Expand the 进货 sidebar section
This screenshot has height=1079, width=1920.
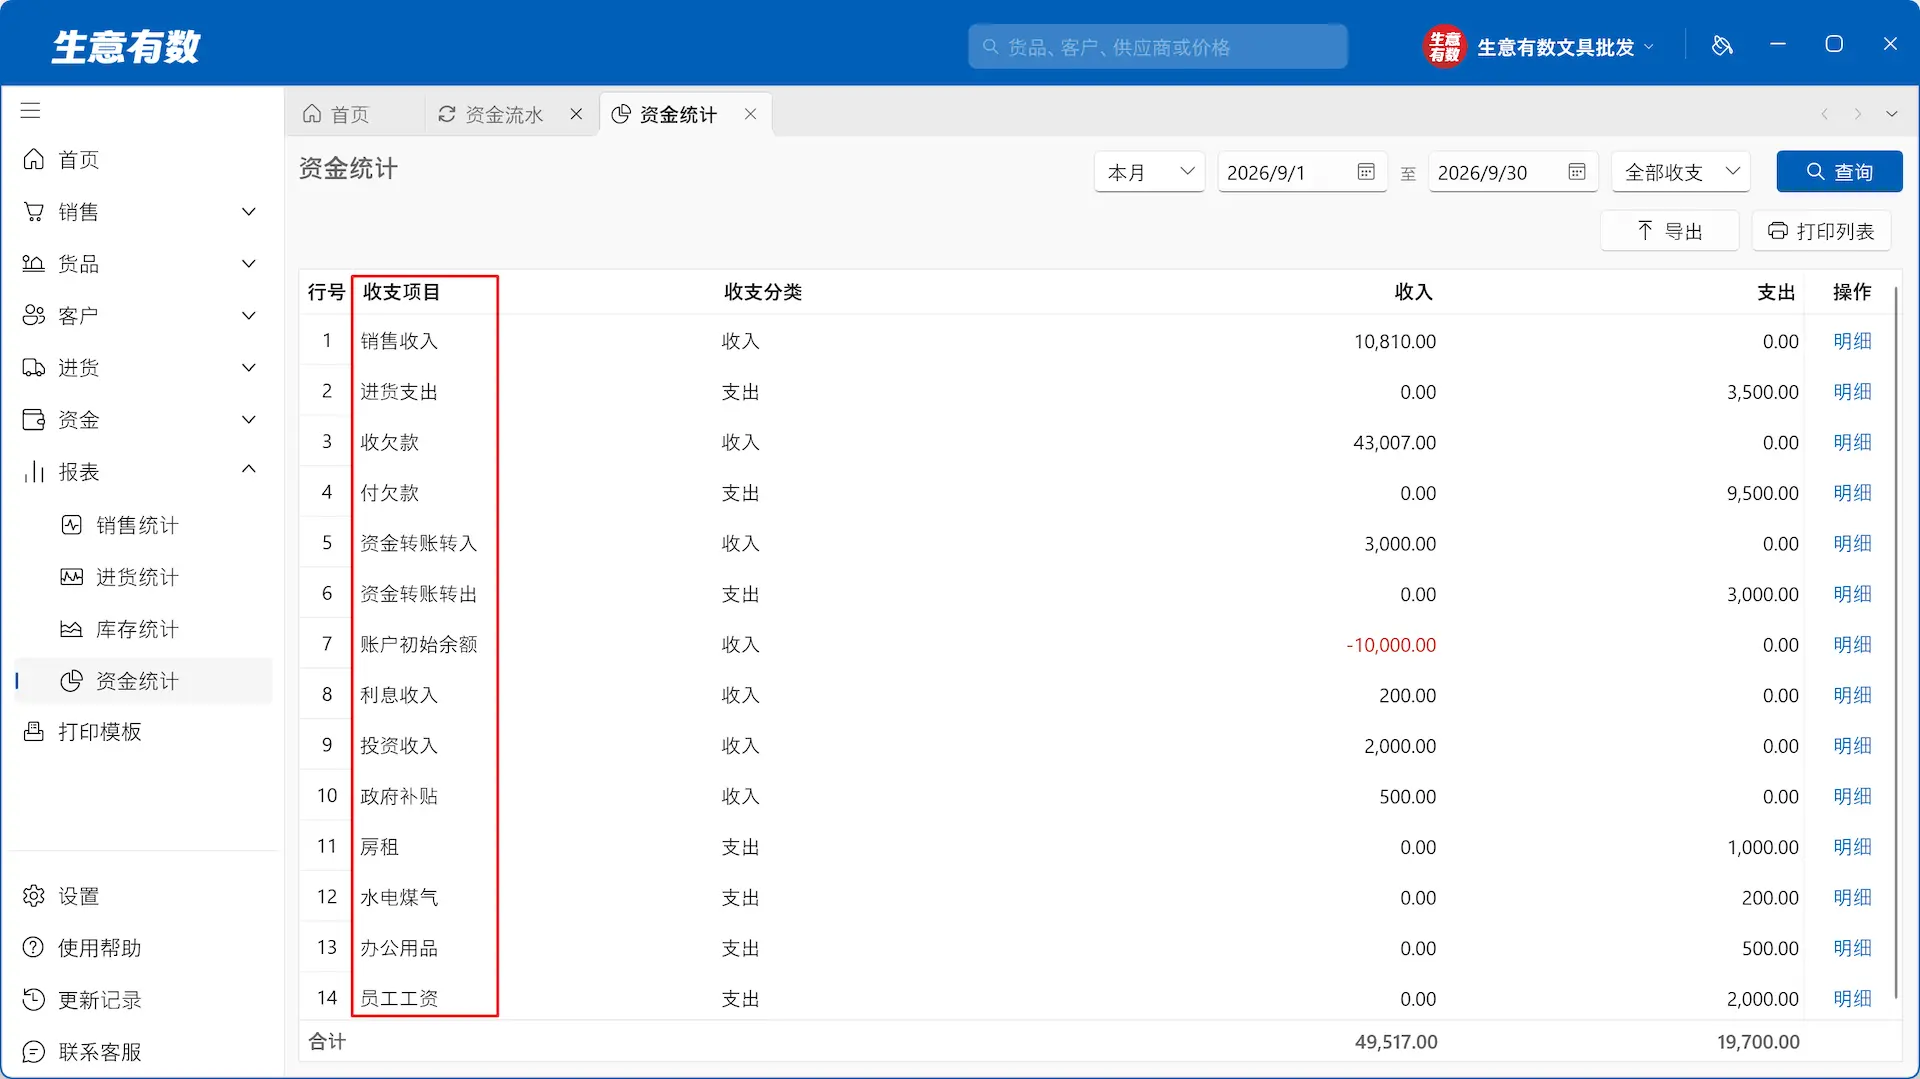click(249, 368)
